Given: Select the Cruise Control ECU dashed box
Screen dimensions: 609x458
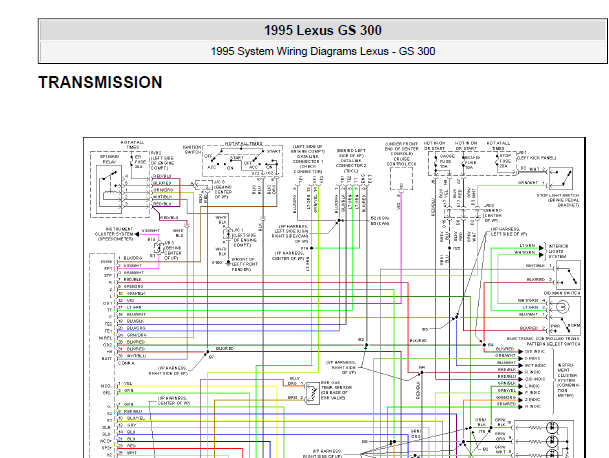Looking at the screenshot, I should coord(401,178).
